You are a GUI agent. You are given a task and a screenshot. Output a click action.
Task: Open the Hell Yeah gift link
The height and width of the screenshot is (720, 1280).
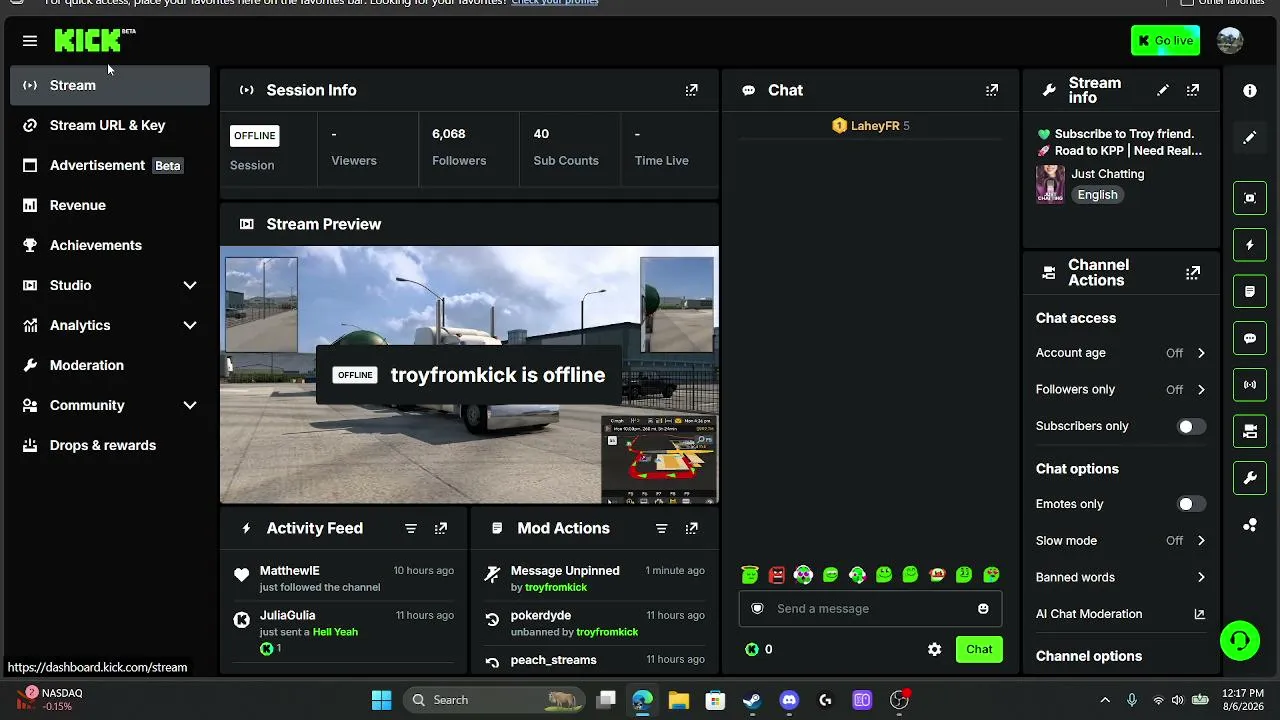click(x=335, y=632)
